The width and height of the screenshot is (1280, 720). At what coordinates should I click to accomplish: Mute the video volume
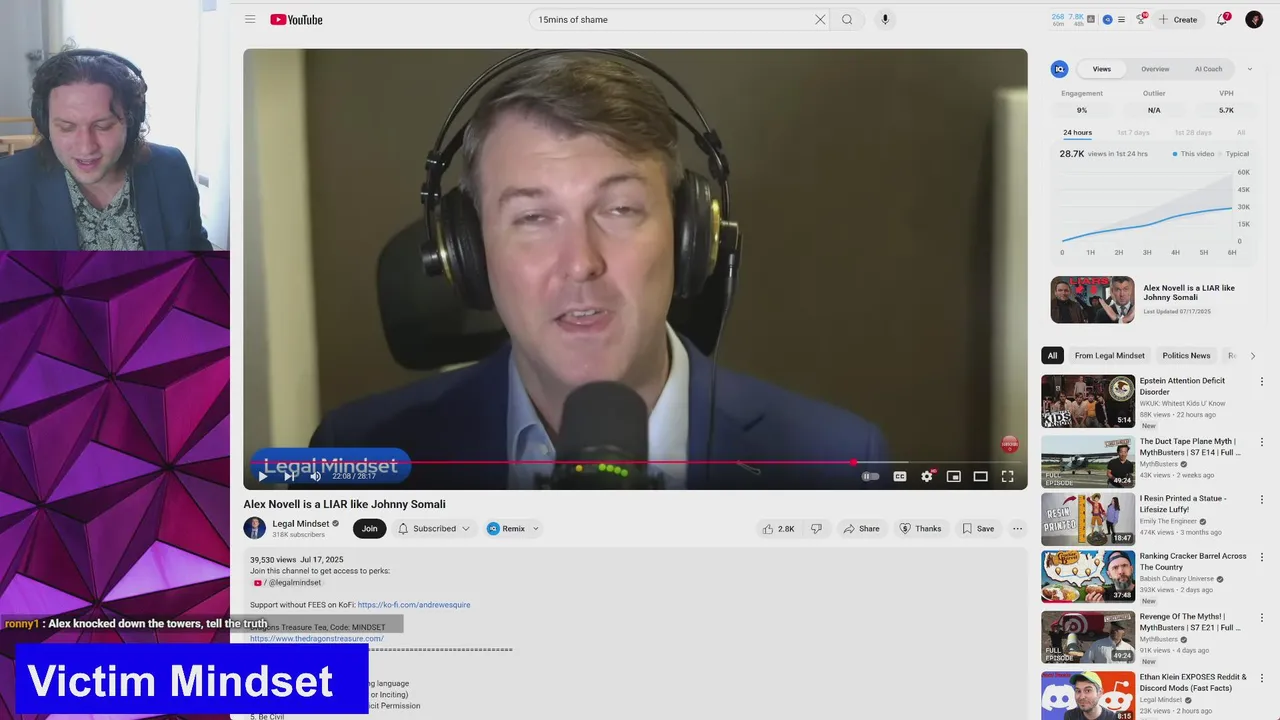tap(315, 476)
